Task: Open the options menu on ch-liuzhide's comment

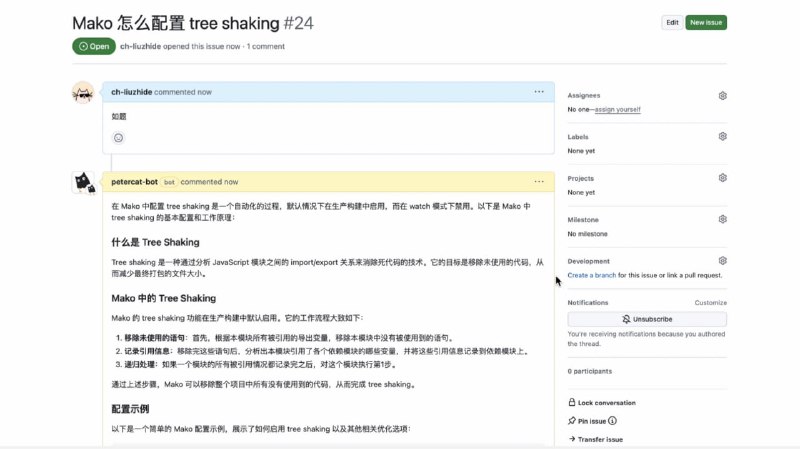Action: [539, 92]
